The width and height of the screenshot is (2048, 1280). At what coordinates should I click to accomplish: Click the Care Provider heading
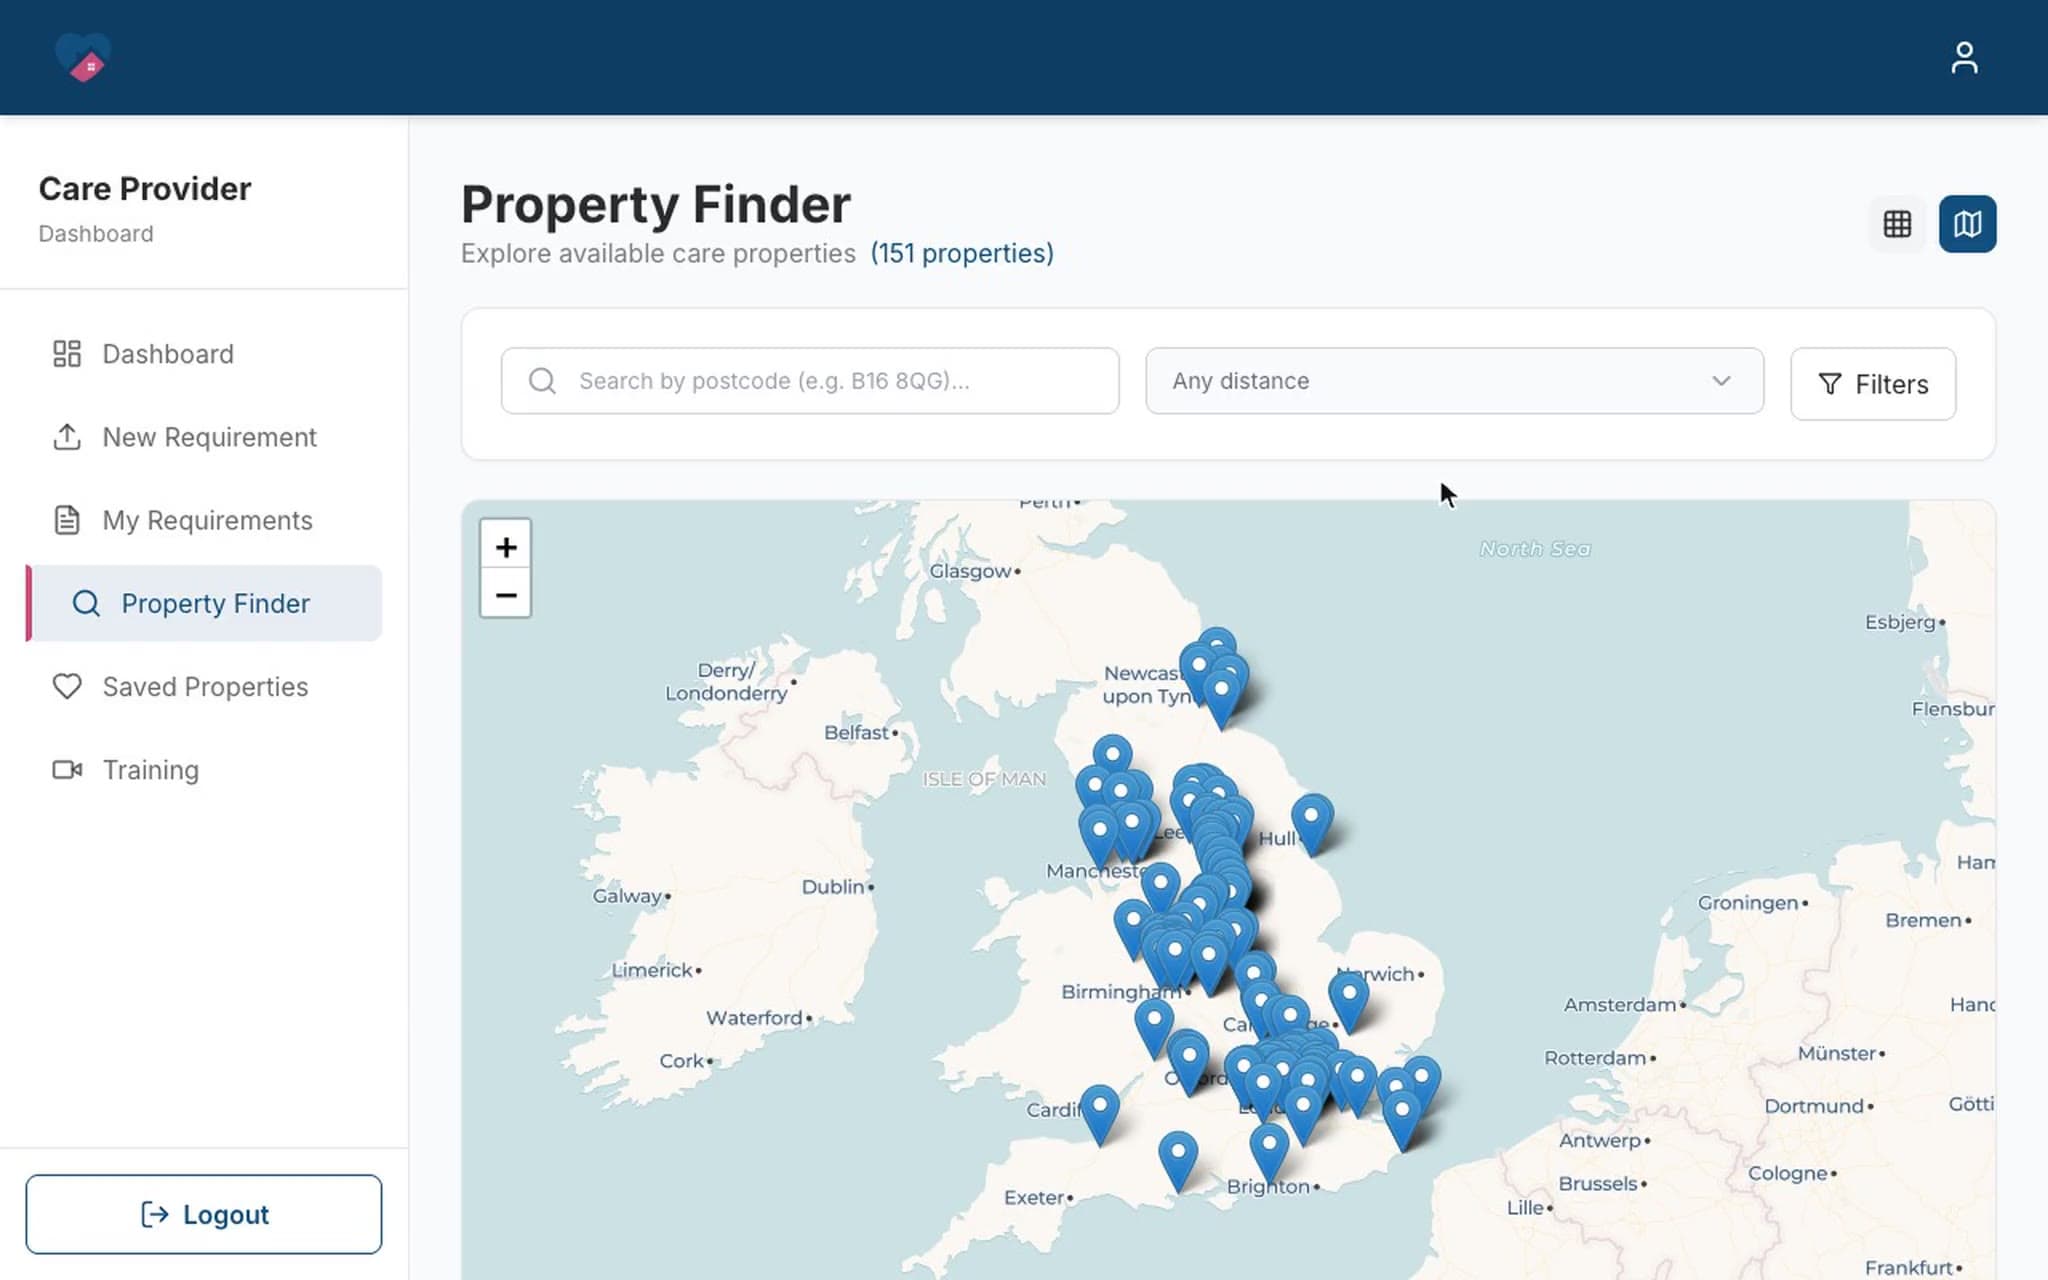point(145,189)
